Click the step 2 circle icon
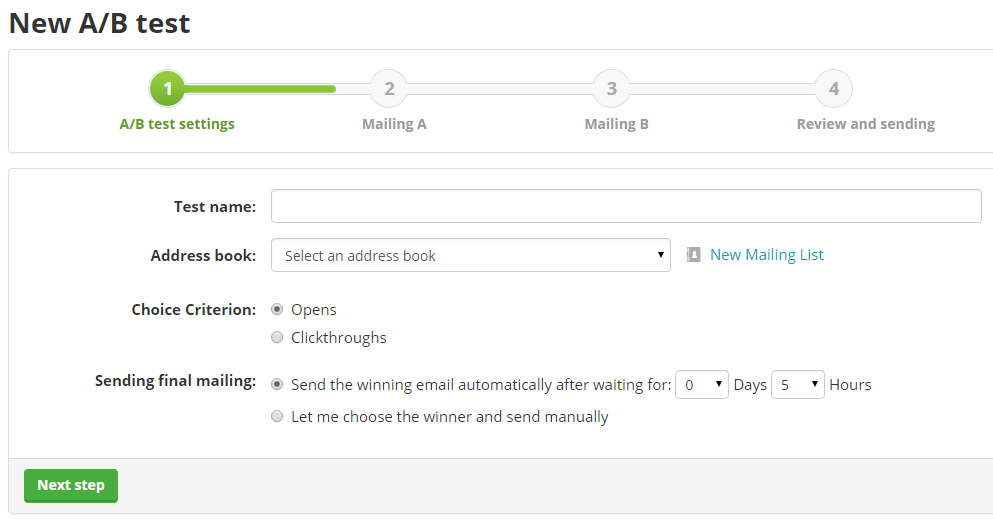993x520 pixels. (389, 89)
